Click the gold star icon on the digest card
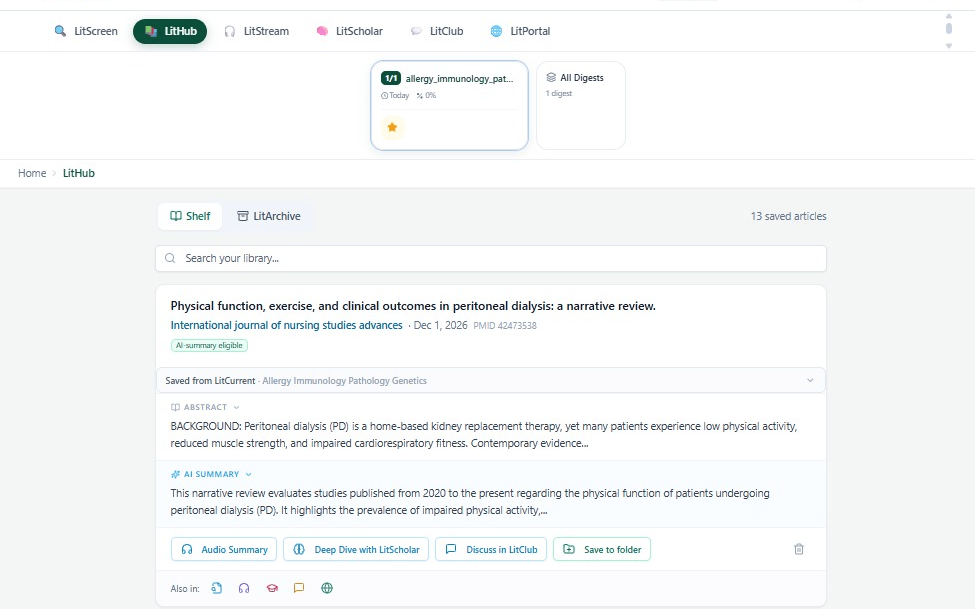This screenshot has height=609, width=975. coord(392,128)
